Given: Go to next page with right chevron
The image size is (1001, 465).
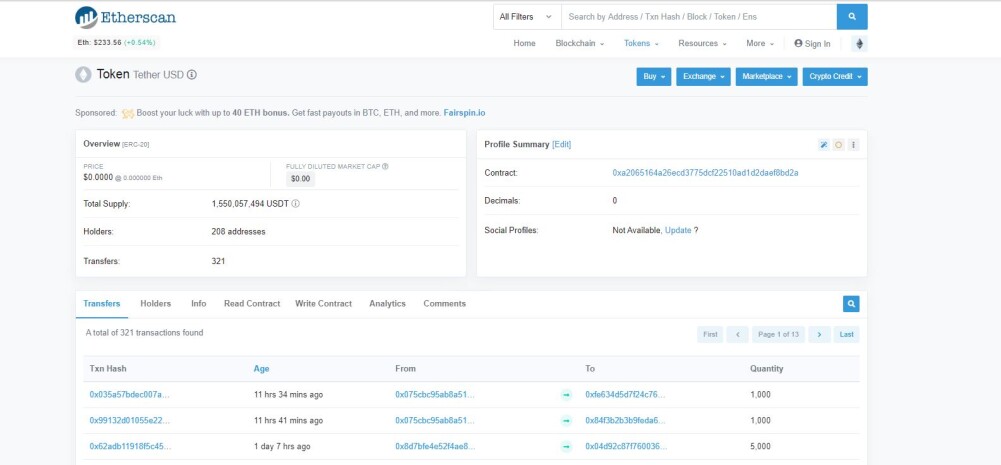Looking at the screenshot, I should [819, 334].
